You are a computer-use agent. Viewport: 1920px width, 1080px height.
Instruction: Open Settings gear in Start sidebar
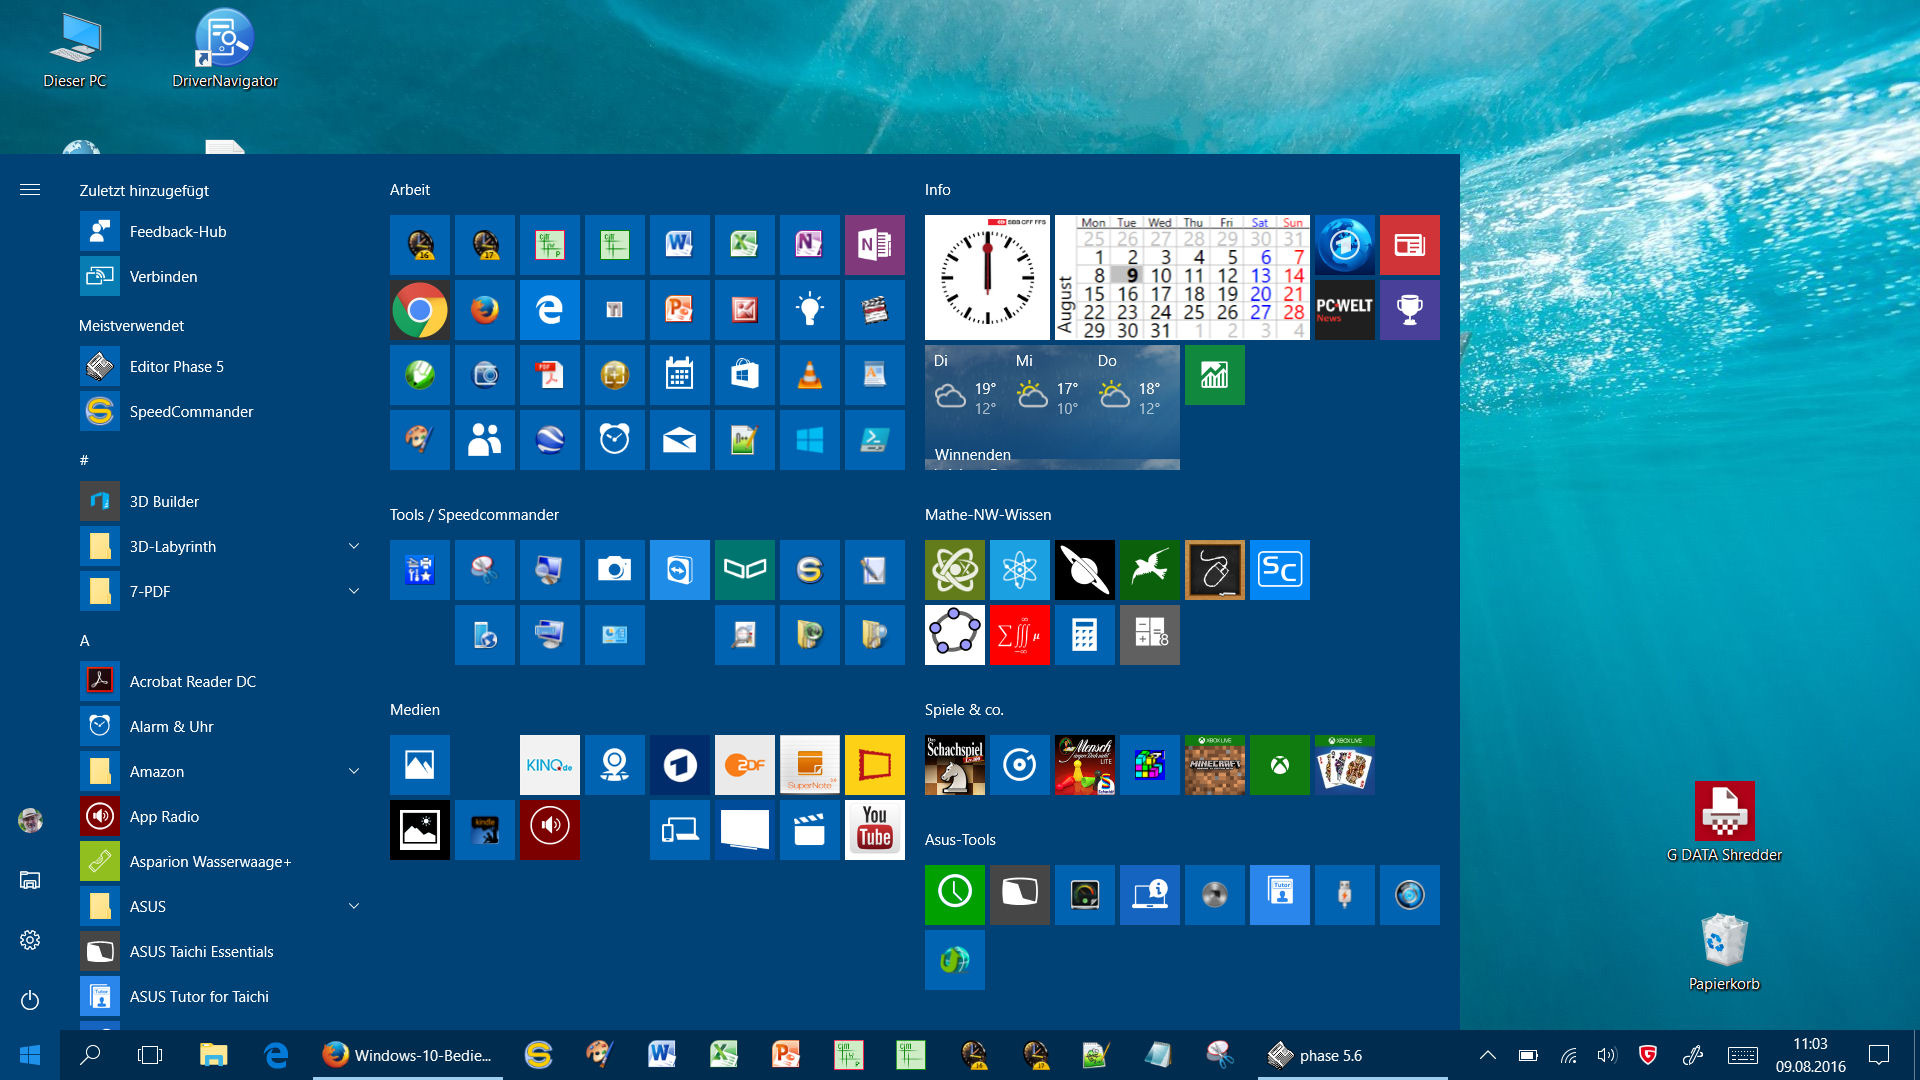pos(30,940)
